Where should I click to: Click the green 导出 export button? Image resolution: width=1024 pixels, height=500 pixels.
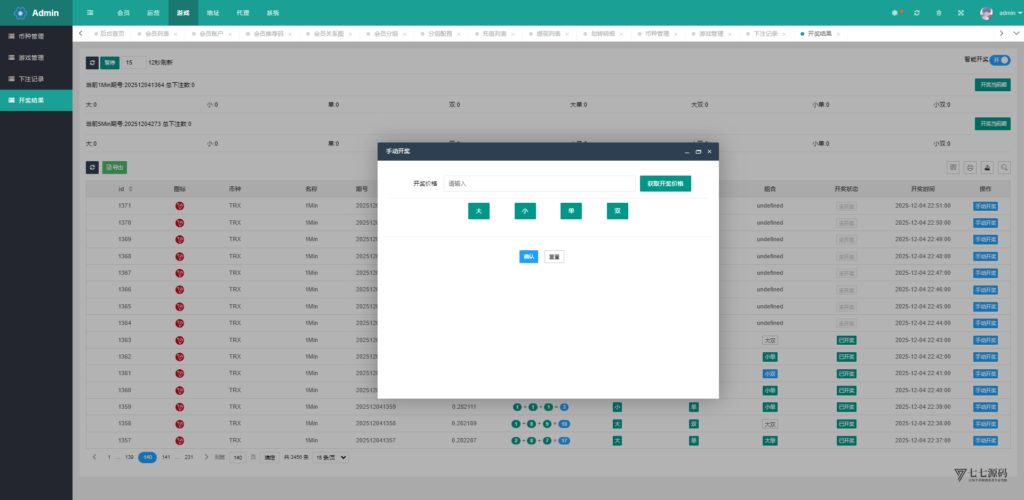click(x=115, y=168)
